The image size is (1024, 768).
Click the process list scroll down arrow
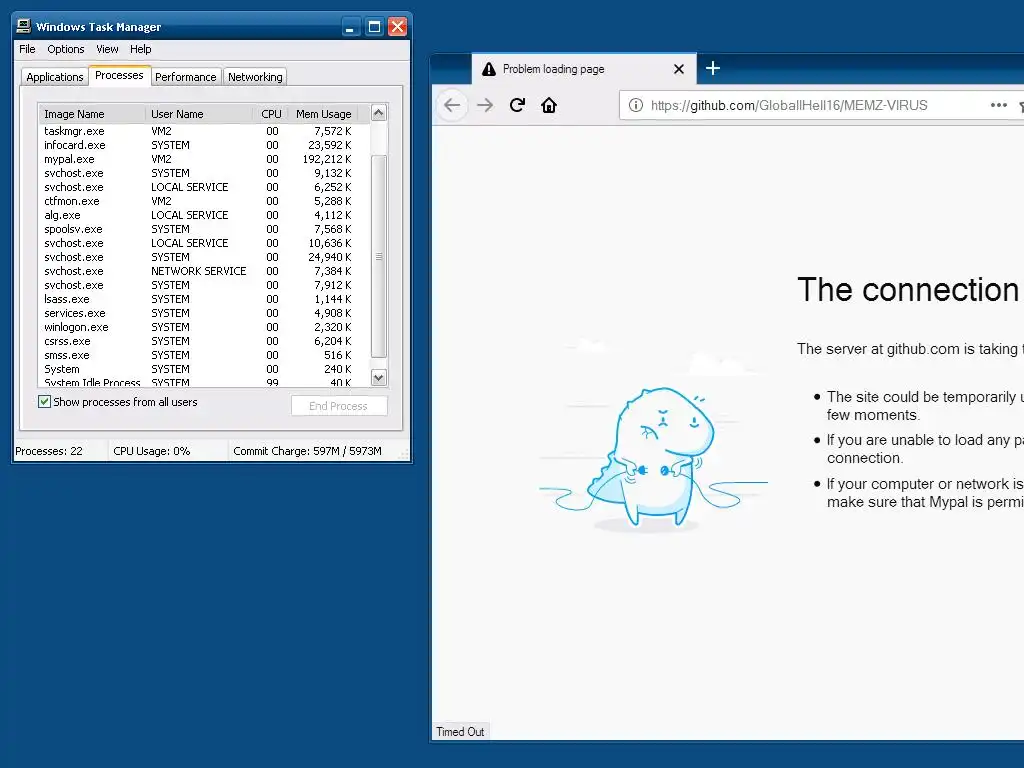click(379, 377)
